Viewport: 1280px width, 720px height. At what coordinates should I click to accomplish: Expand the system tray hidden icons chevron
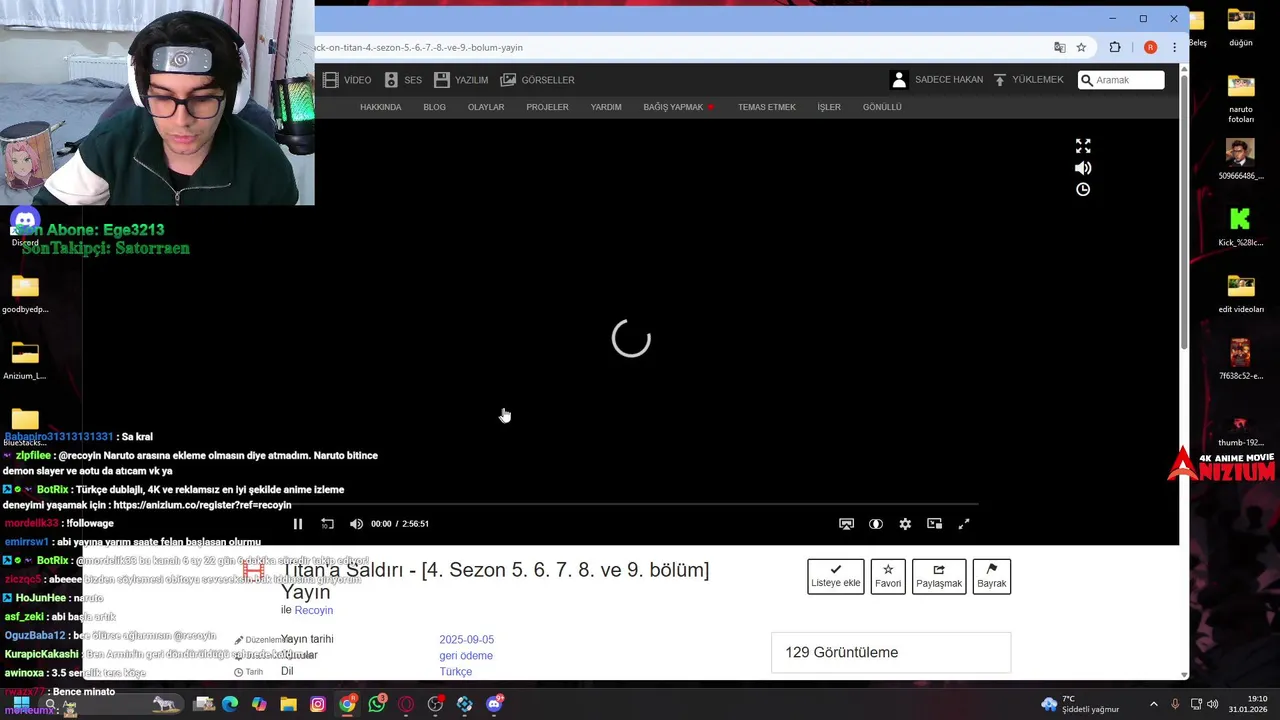tap(1153, 704)
